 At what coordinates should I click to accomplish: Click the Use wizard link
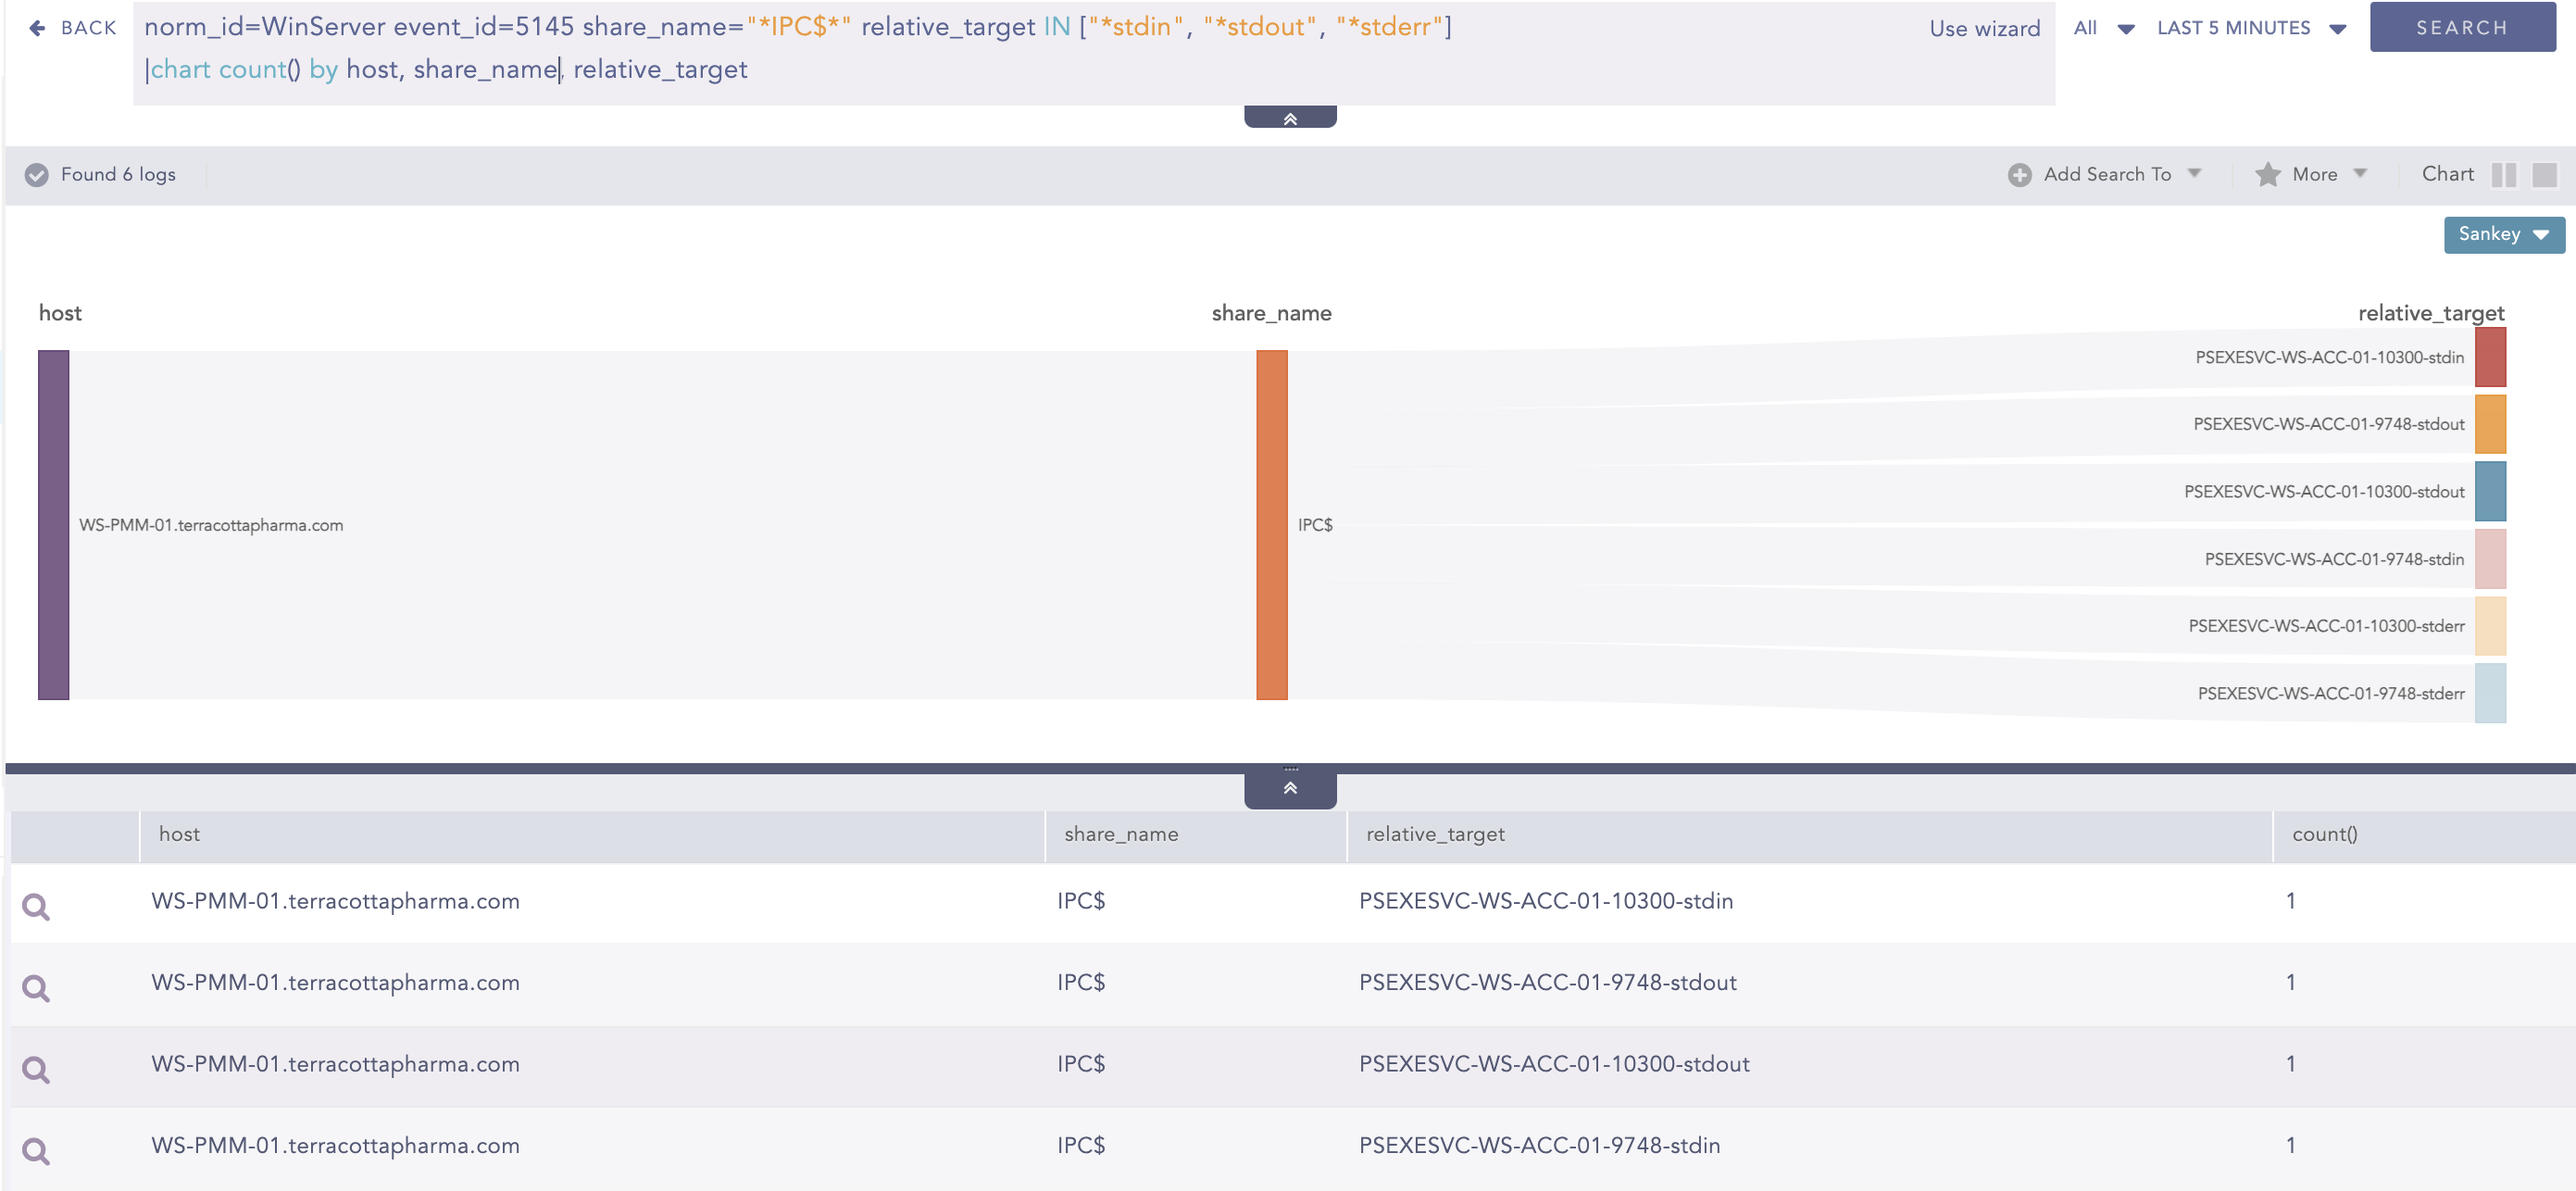(x=1984, y=28)
